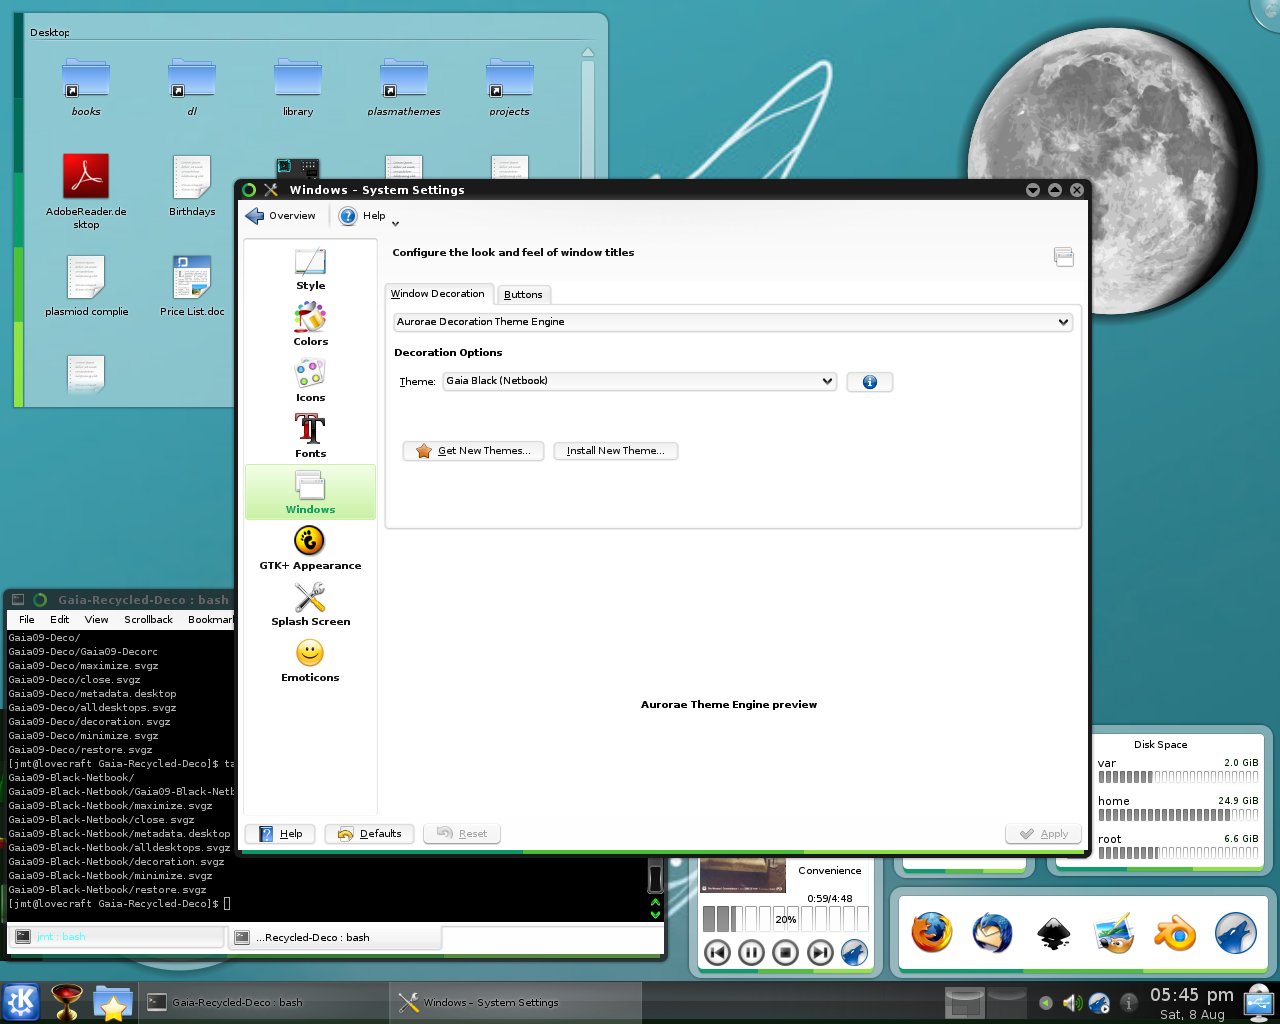The image size is (1280, 1024).
Task: Click the window decoration icon near the title
Action: [1064, 257]
